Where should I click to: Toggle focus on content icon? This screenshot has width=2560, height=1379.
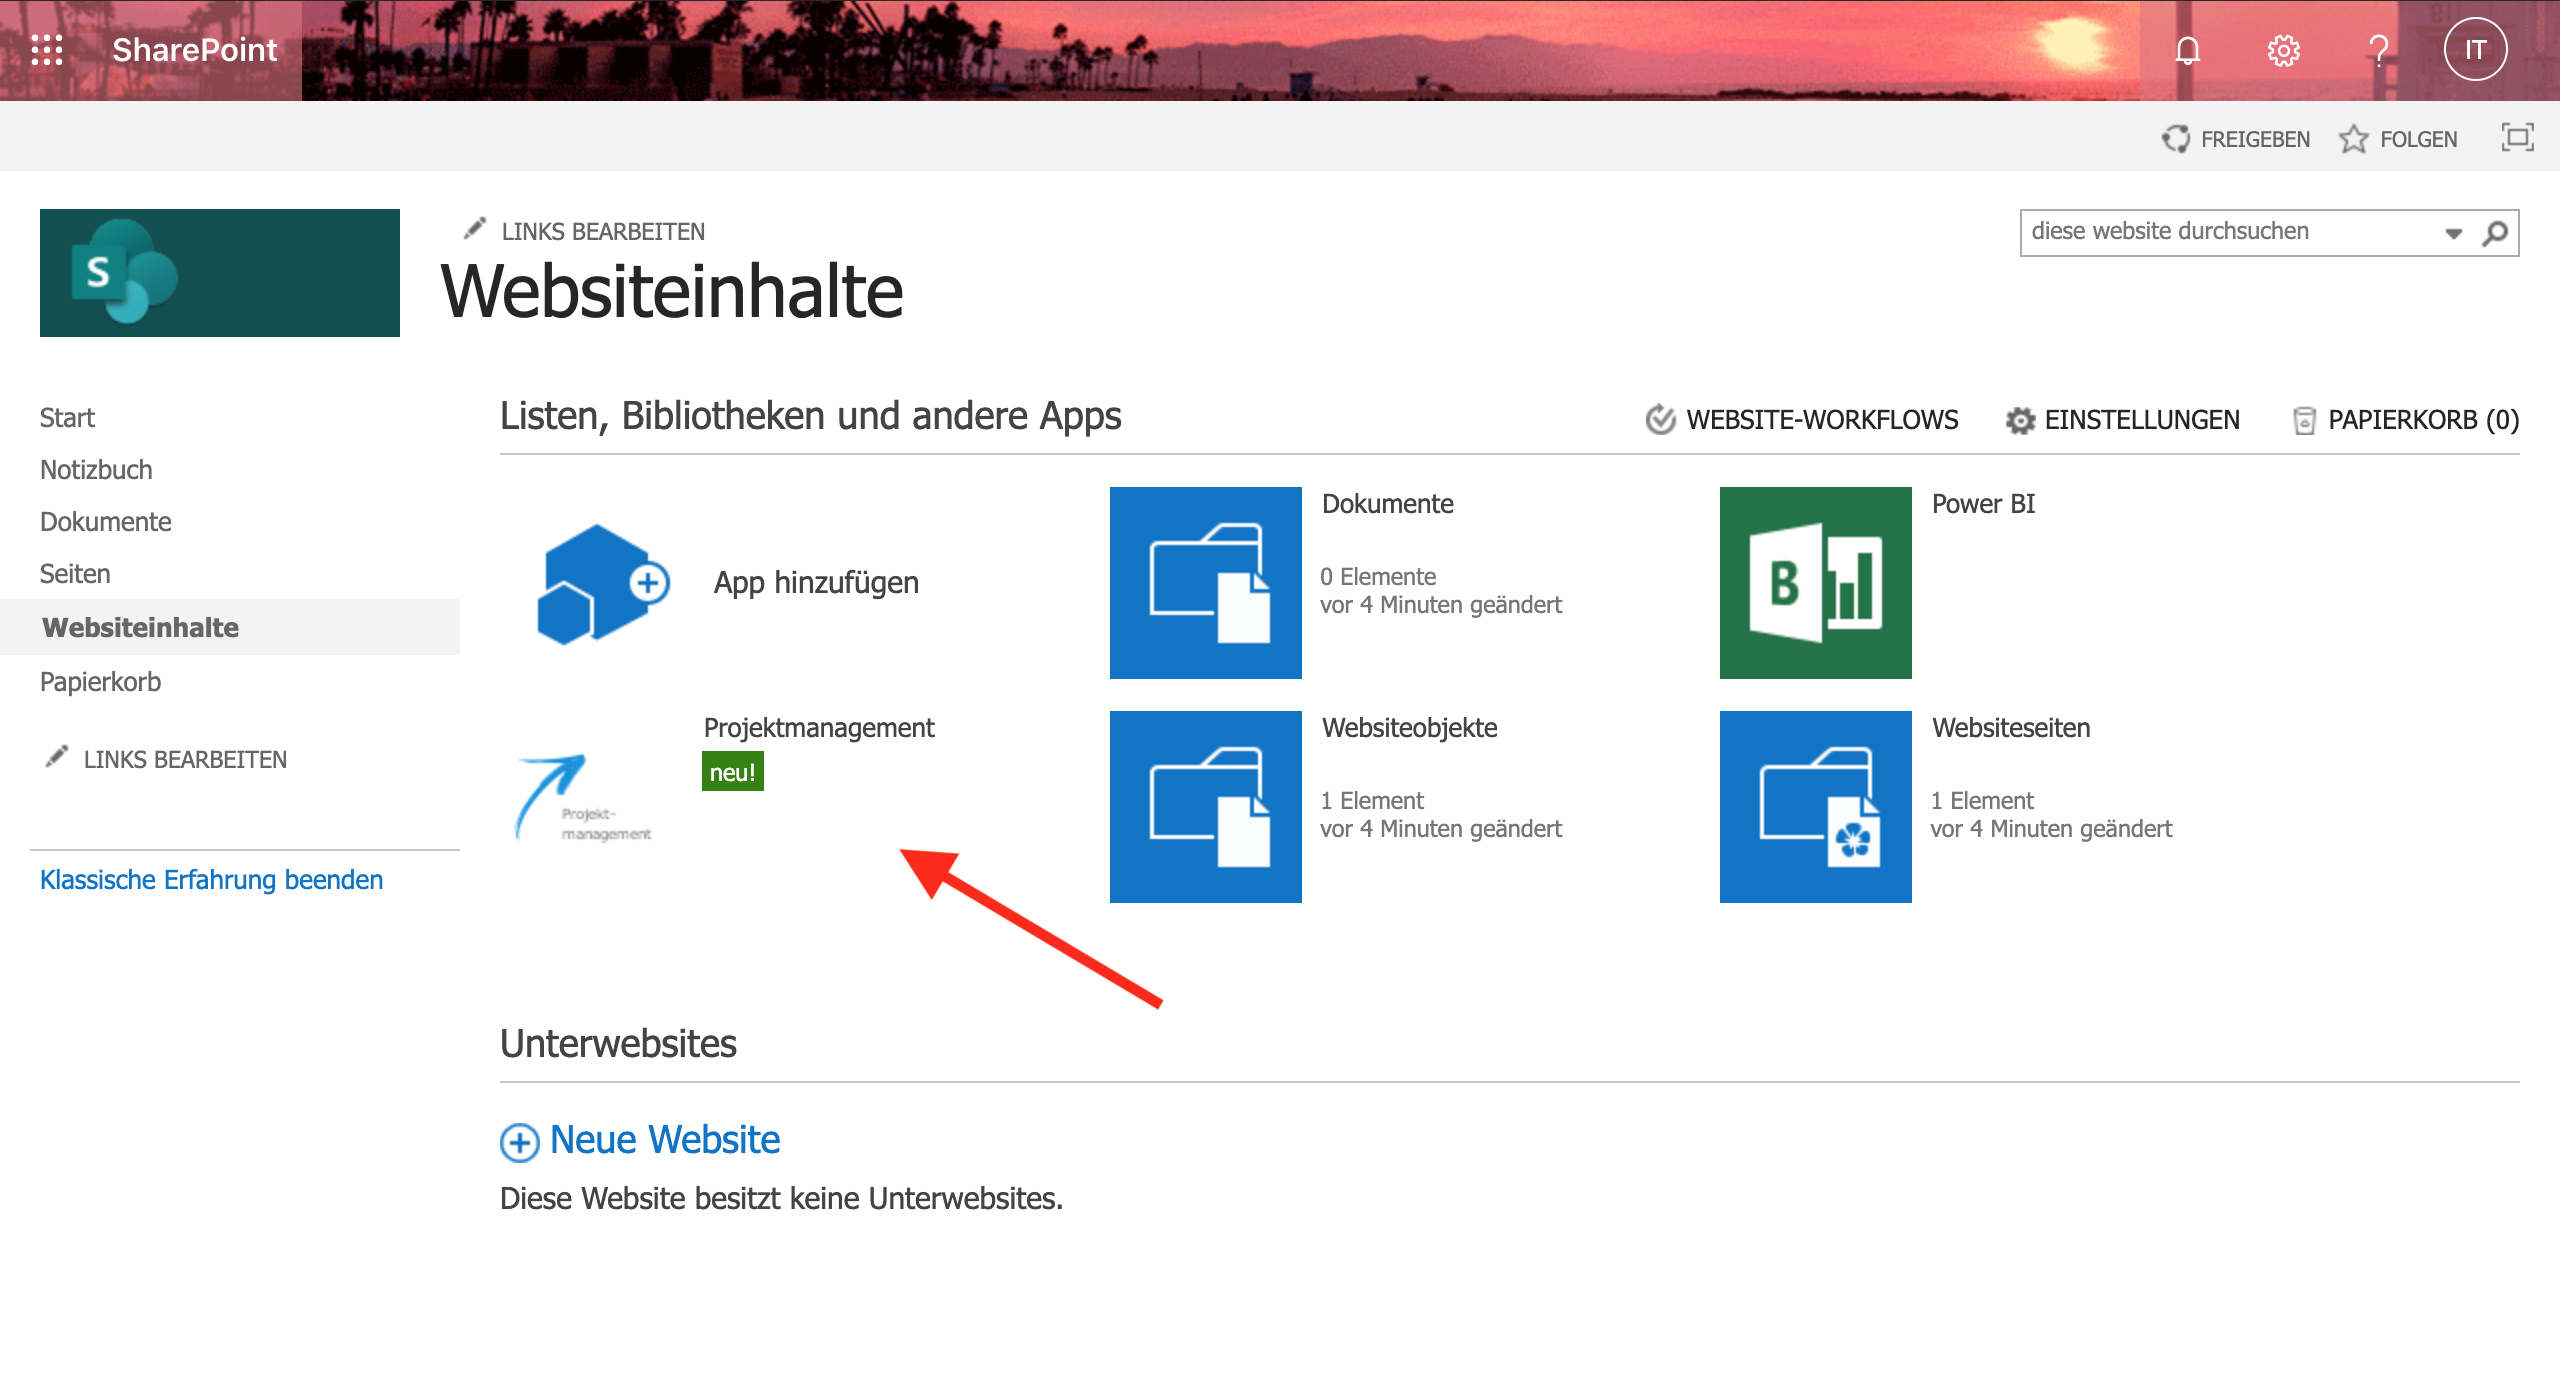(x=2517, y=138)
